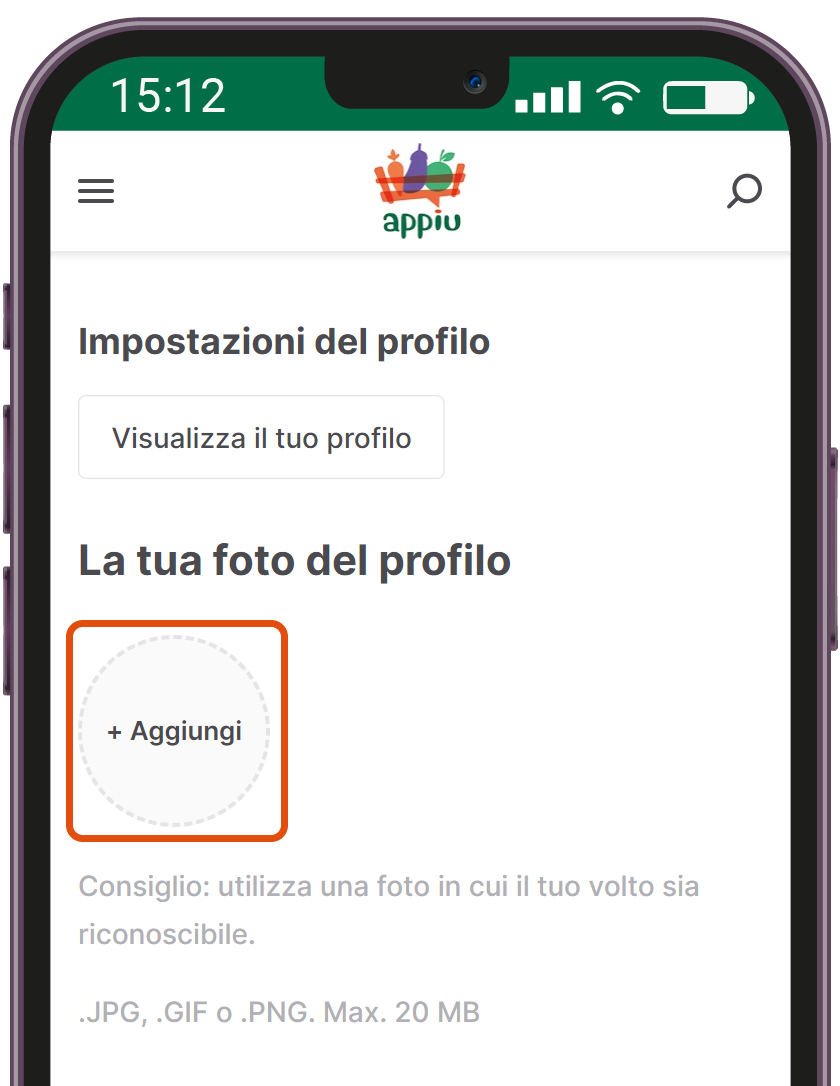Viewport: 840px width, 1086px height.
Task: Tap the front camera lens in notch
Action: (475, 82)
